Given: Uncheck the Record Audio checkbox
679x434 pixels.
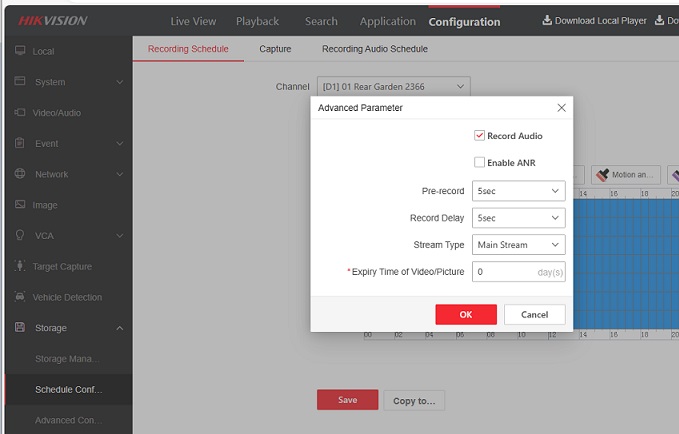Looking at the screenshot, I should pos(480,136).
